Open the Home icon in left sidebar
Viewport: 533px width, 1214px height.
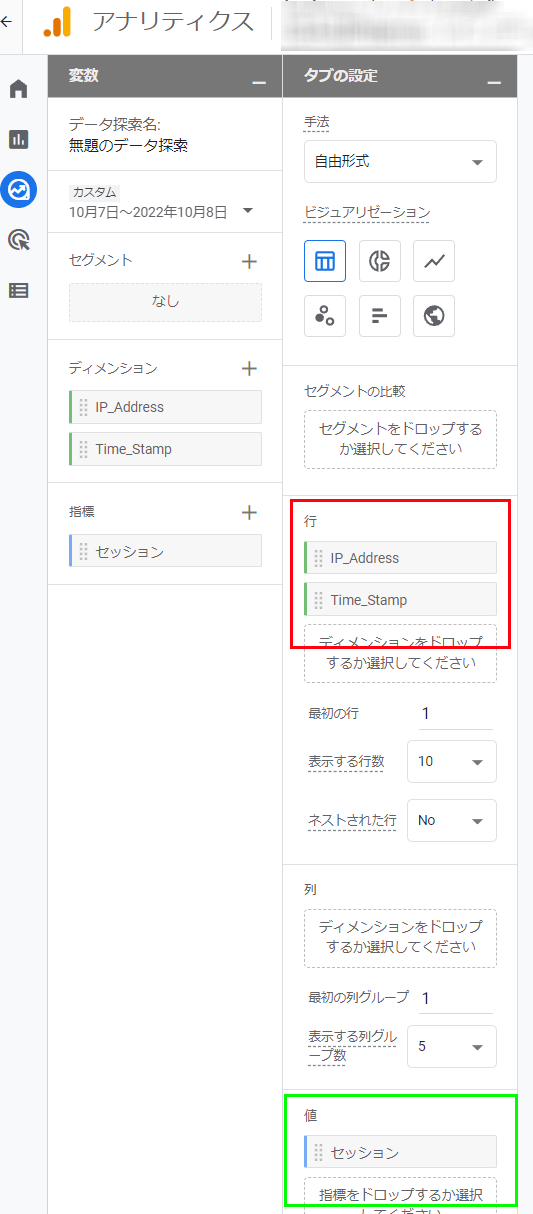[18, 90]
